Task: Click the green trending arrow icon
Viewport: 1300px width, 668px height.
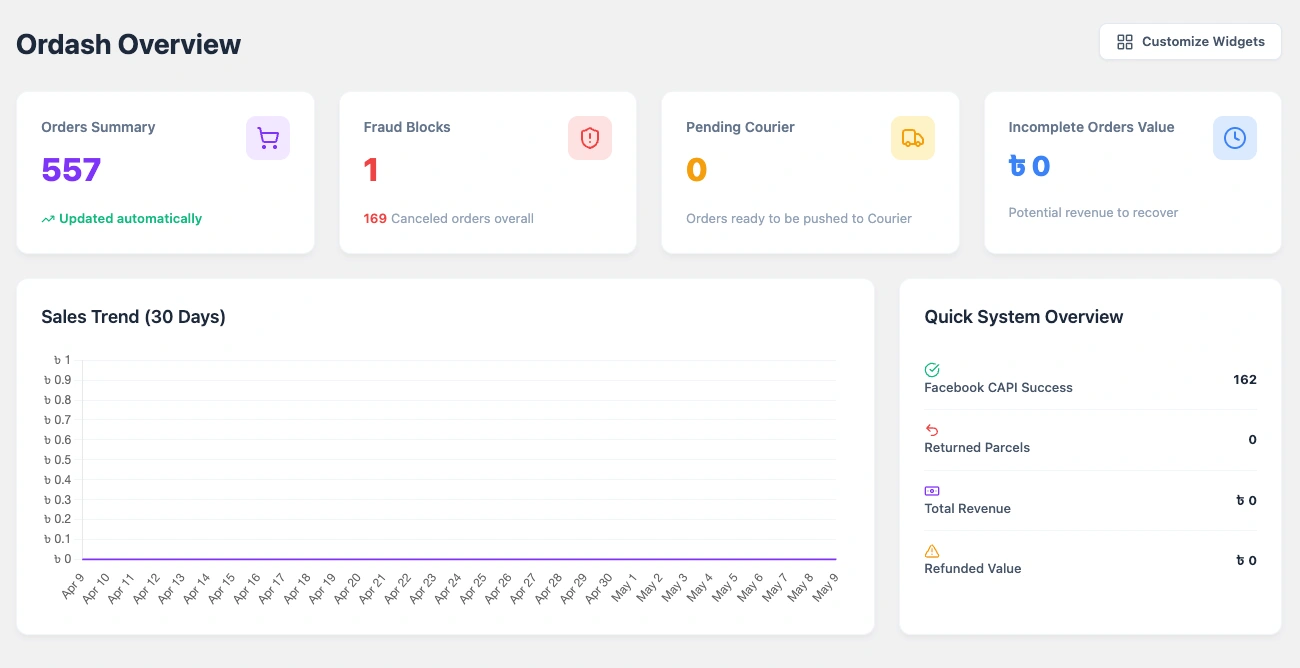Action: pos(48,219)
